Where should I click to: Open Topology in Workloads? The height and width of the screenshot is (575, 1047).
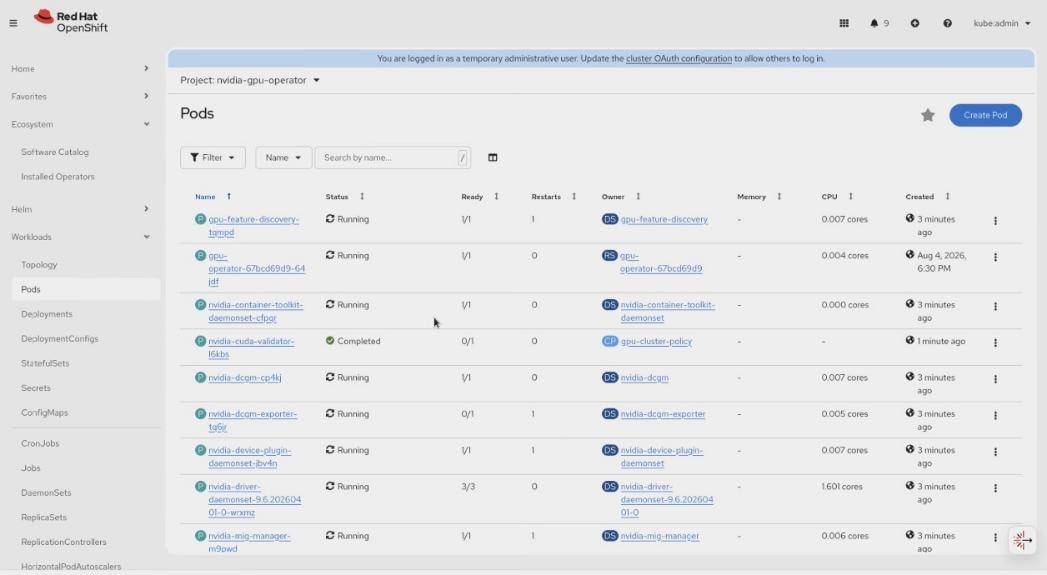click(x=39, y=265)
